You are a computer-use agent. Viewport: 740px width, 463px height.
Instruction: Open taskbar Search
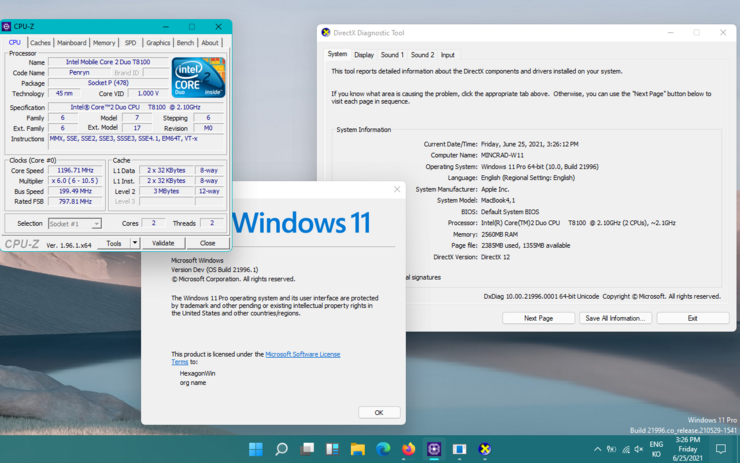tap(282, 449)
